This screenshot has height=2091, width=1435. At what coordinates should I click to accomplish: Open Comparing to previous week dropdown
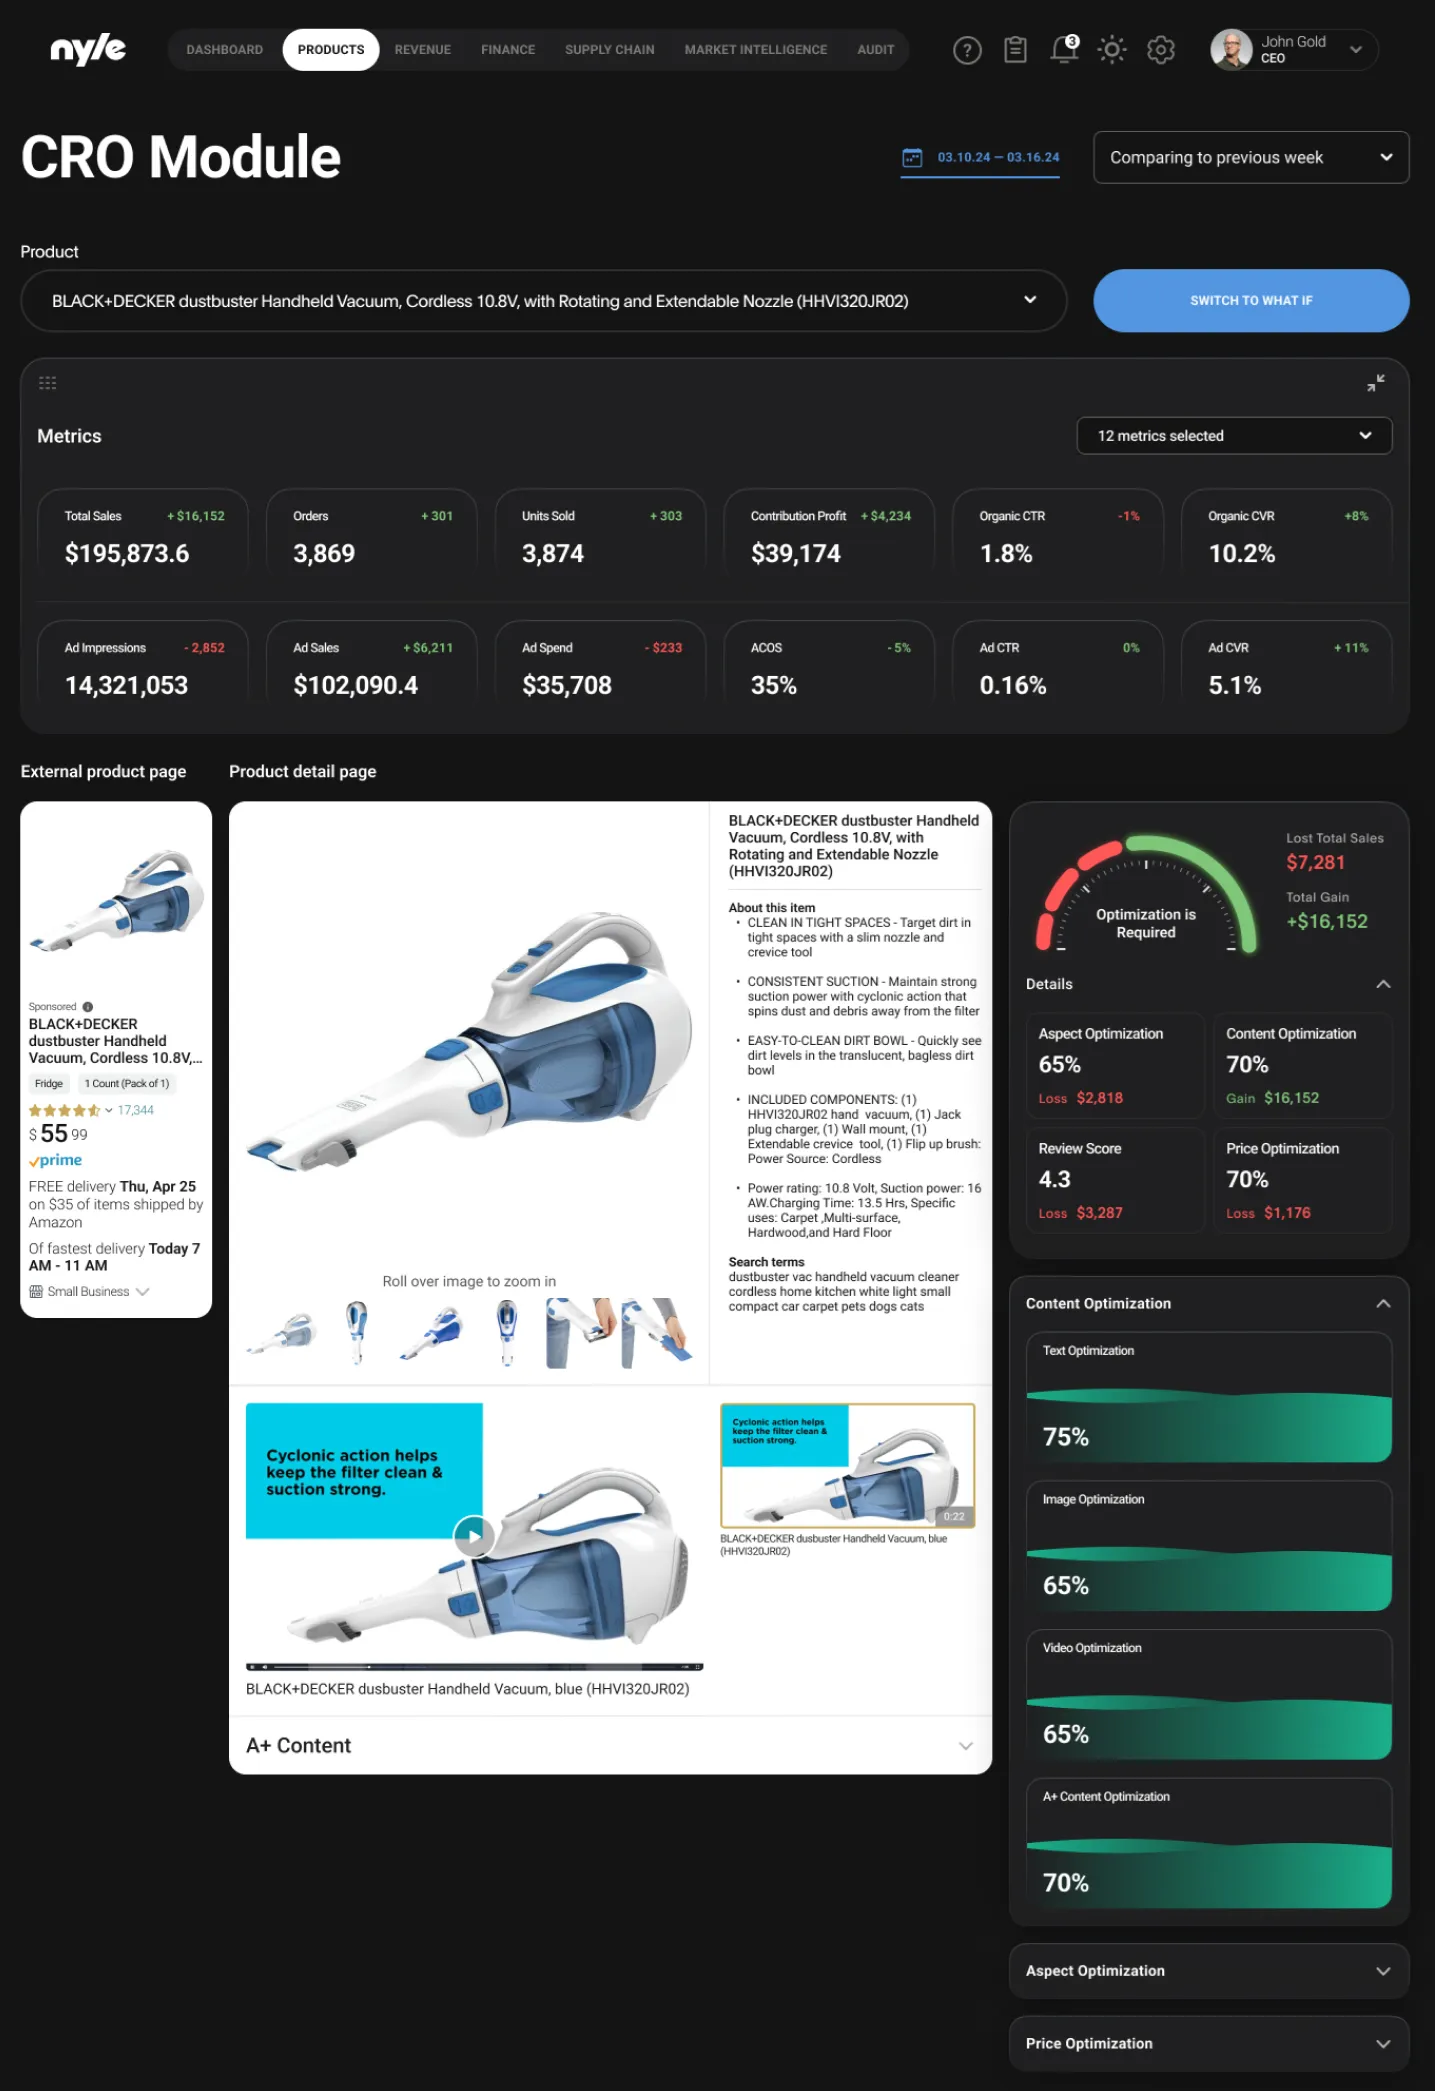(x=1251, y=157)
